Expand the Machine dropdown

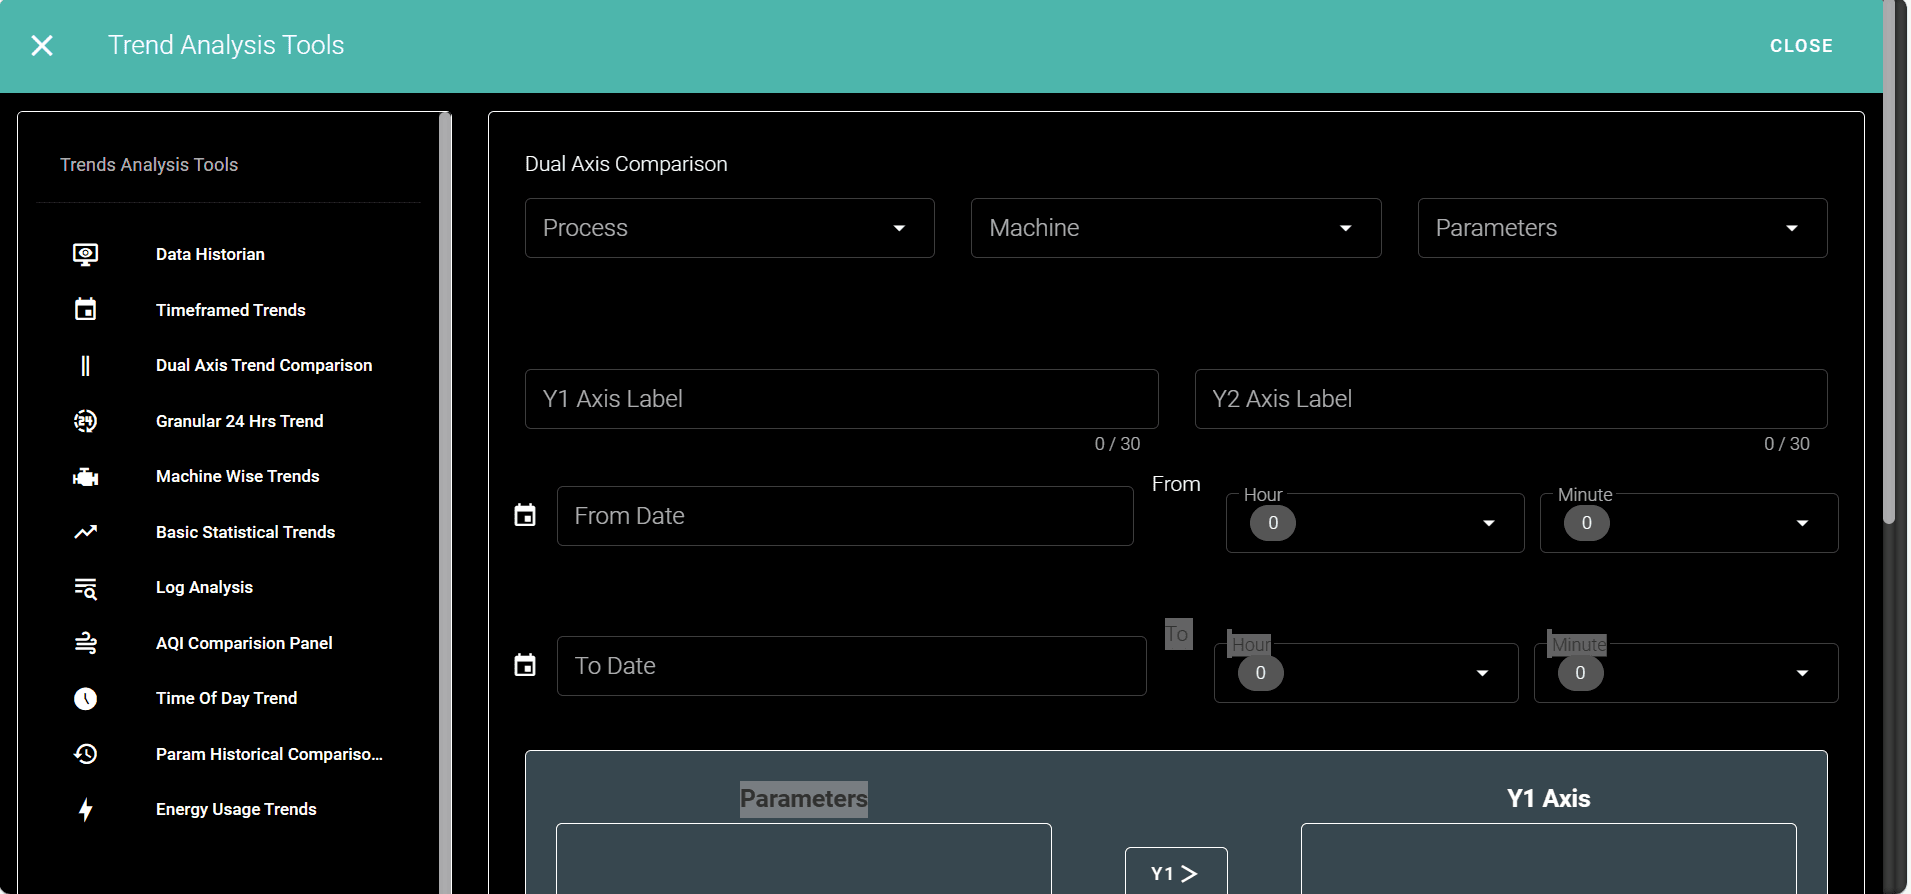pyautogui.click(x=1175, y=228)
